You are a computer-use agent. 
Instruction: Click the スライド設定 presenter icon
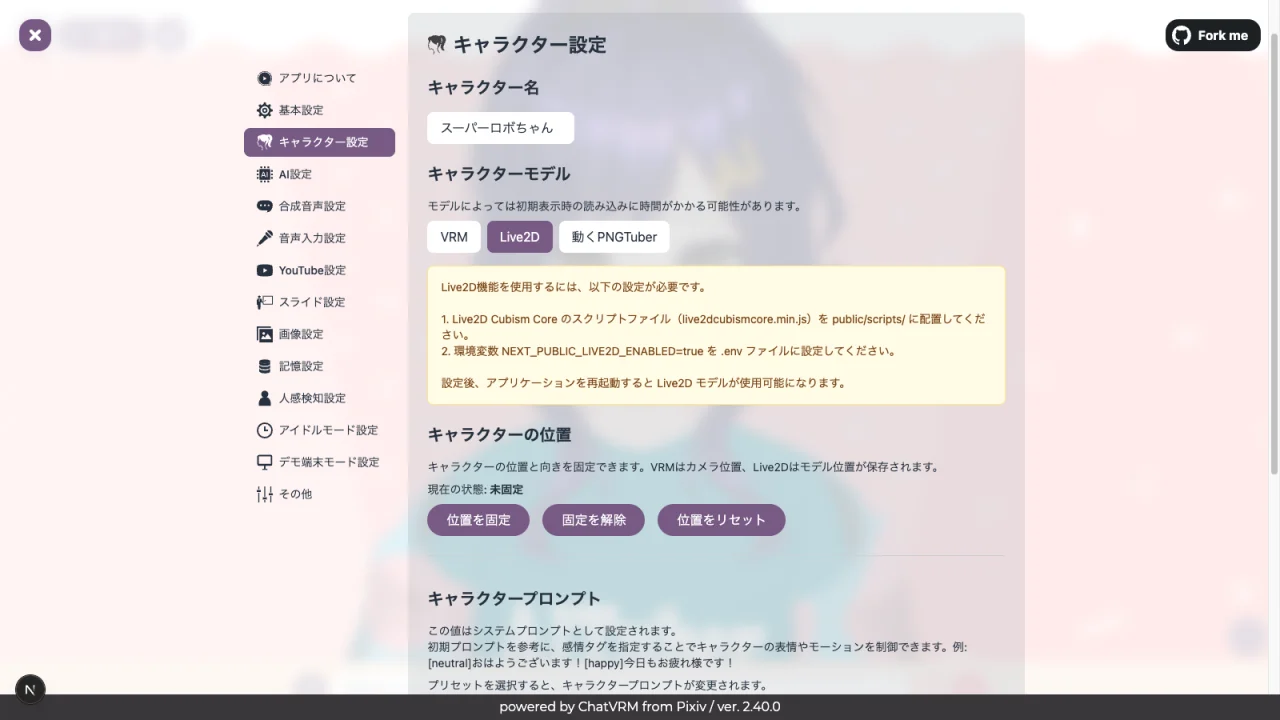(x=264, y=302)
